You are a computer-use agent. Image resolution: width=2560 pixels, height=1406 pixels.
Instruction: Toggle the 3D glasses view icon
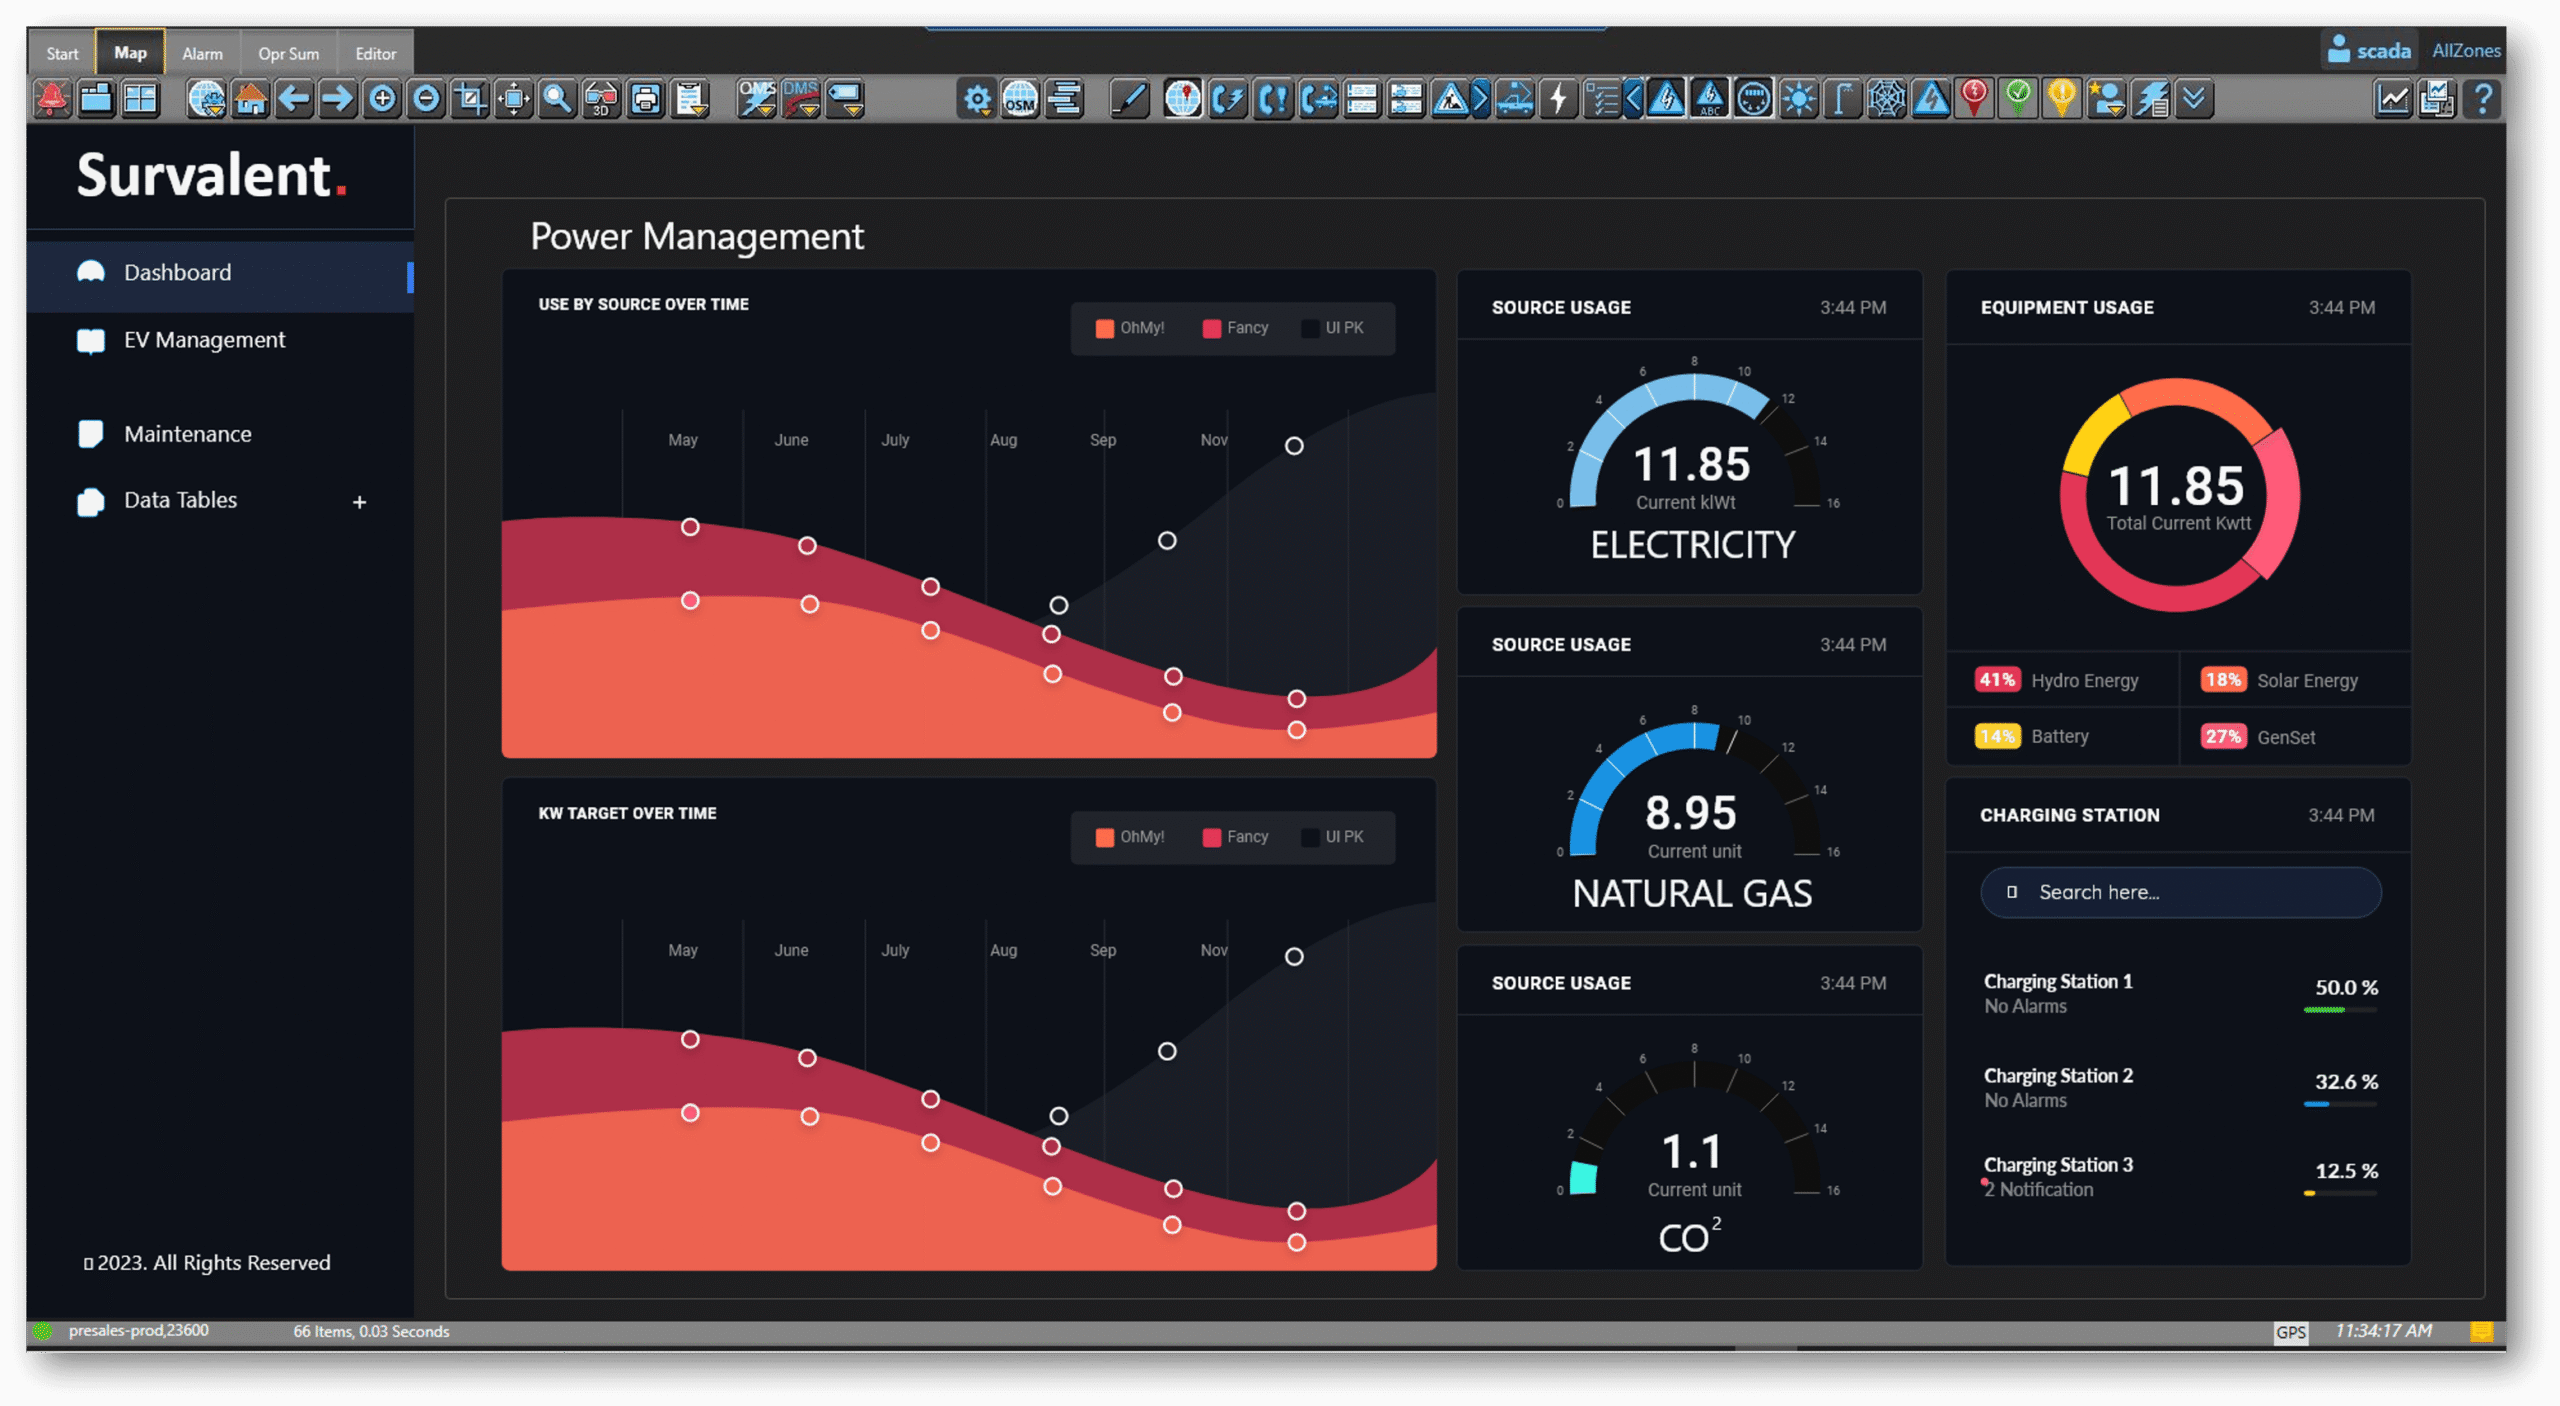(x=601, y=99)
